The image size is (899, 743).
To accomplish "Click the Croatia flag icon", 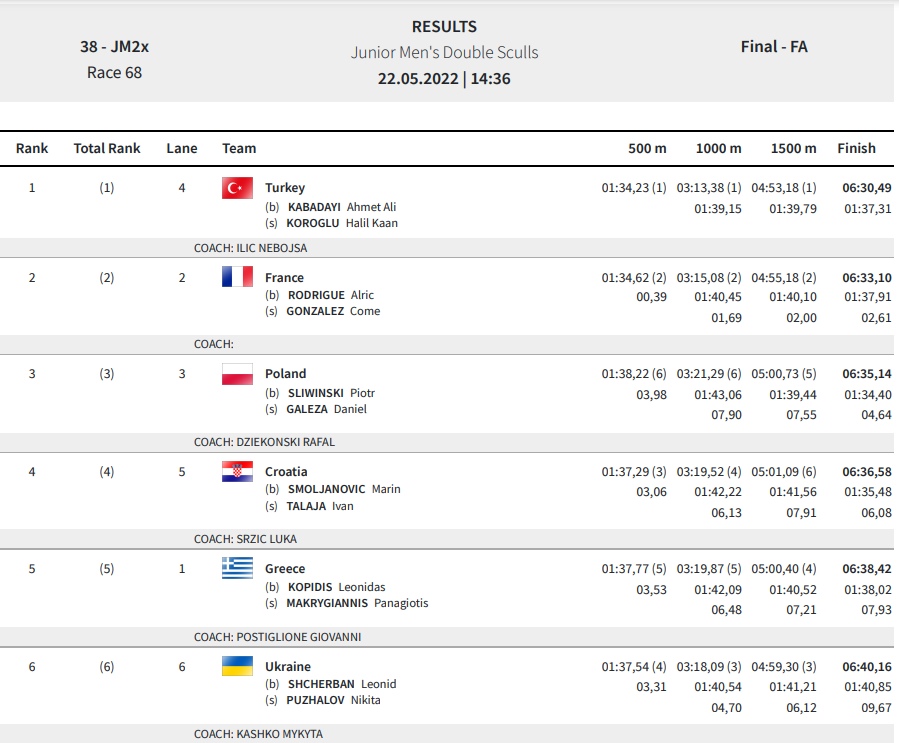I will 237,471.
